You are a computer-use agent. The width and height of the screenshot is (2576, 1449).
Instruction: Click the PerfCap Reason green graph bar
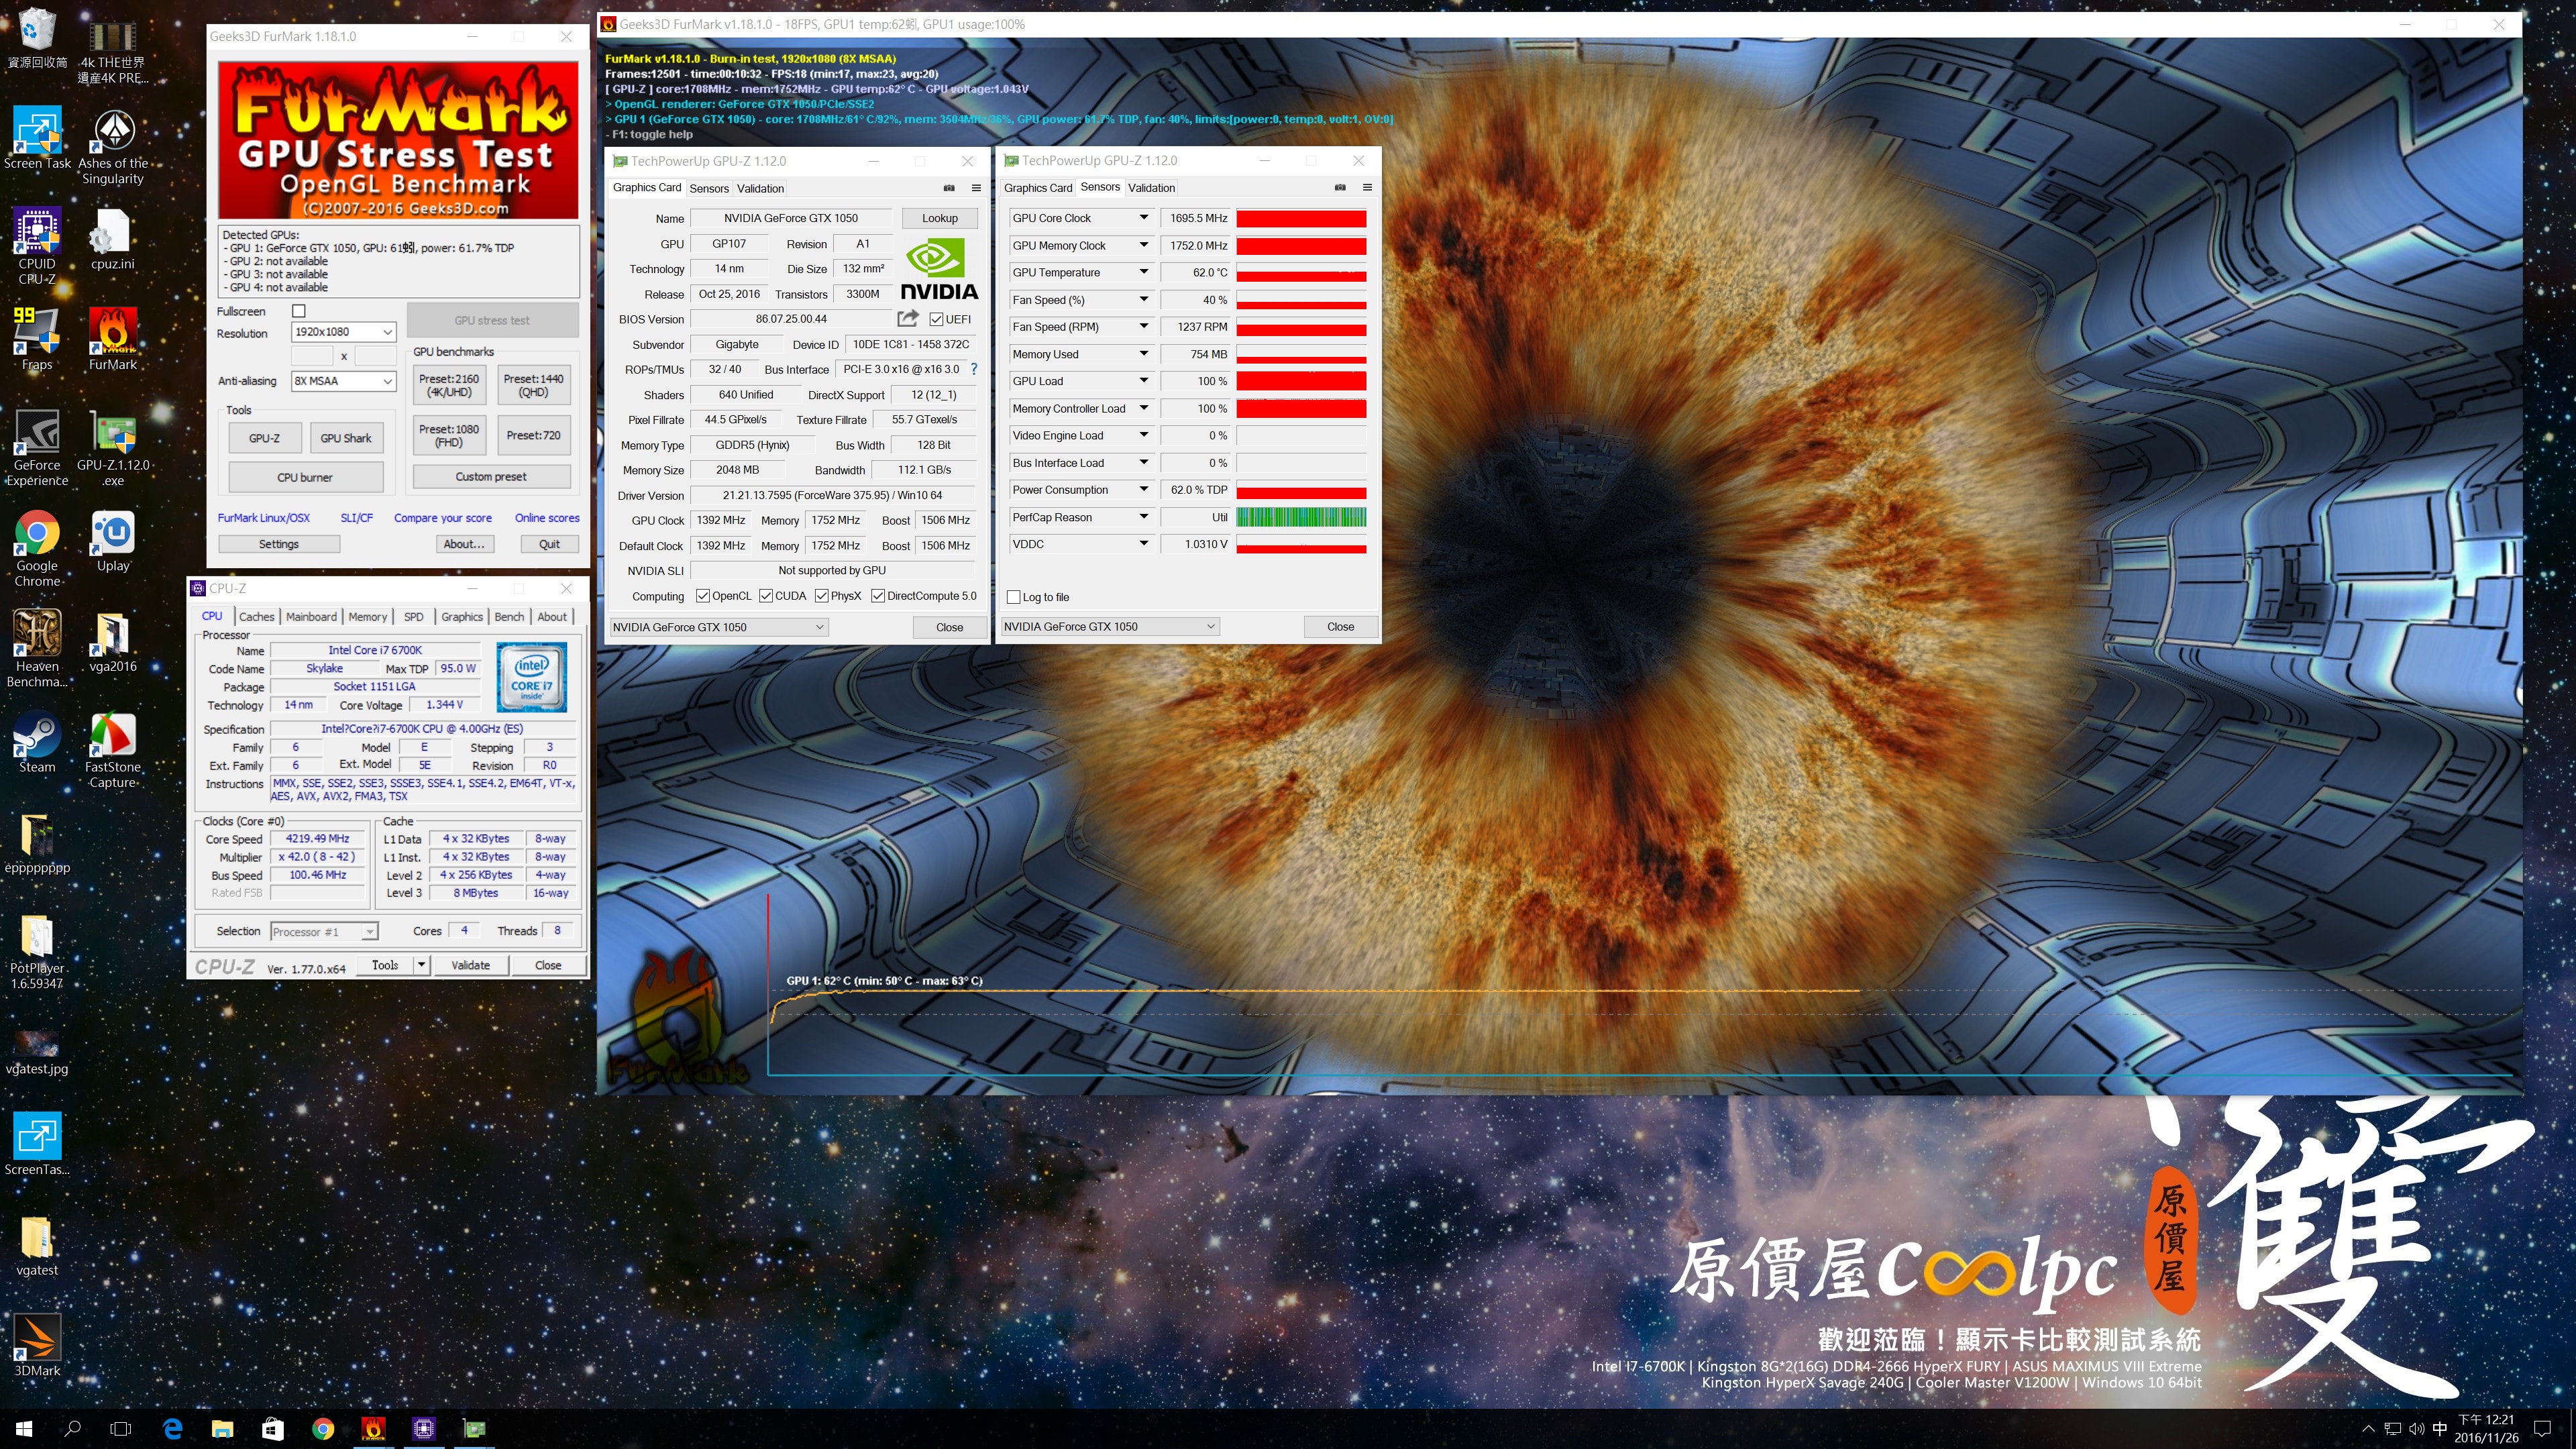tap(1301, 517)
